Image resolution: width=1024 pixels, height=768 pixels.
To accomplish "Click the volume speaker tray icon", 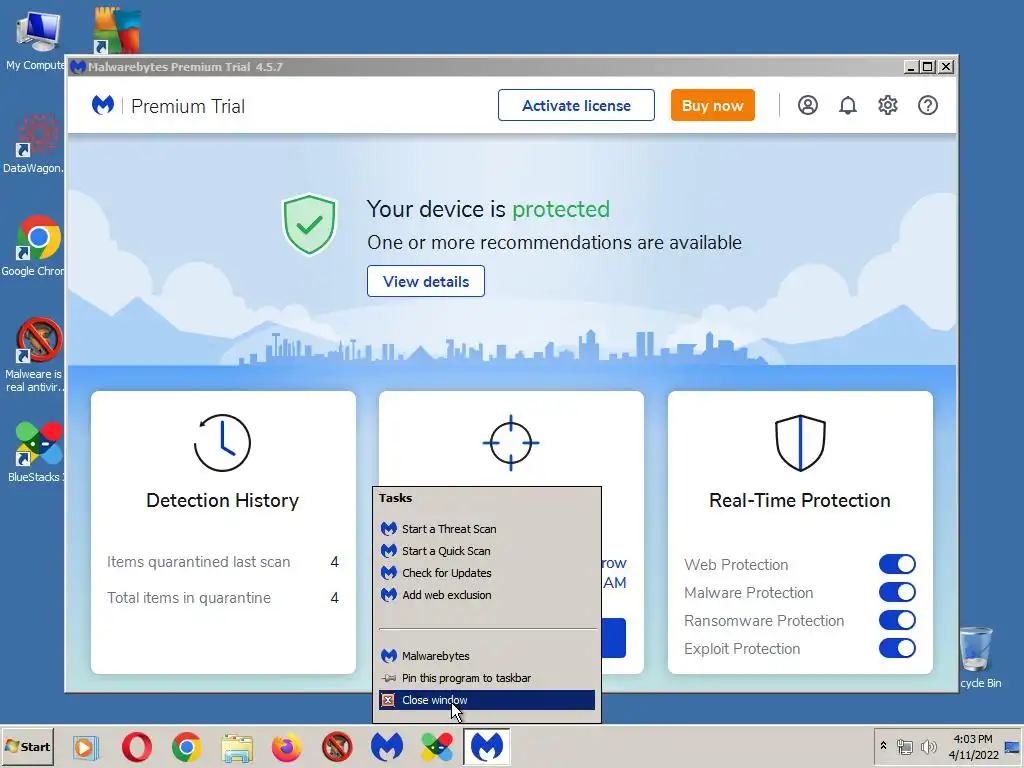I will [928, 746].
